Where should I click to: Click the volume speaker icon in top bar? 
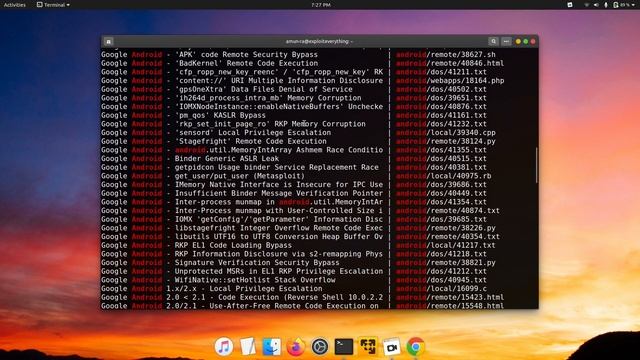(x=596, y=5)
